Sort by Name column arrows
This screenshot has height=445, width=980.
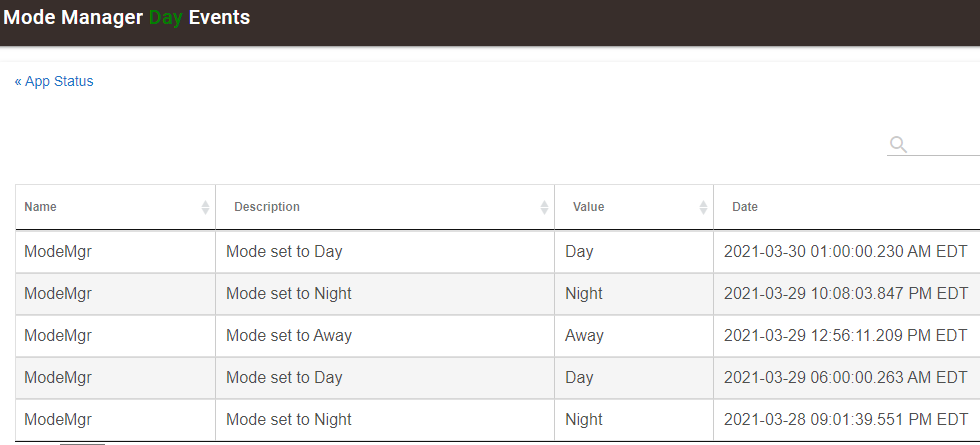pos(205,208)
